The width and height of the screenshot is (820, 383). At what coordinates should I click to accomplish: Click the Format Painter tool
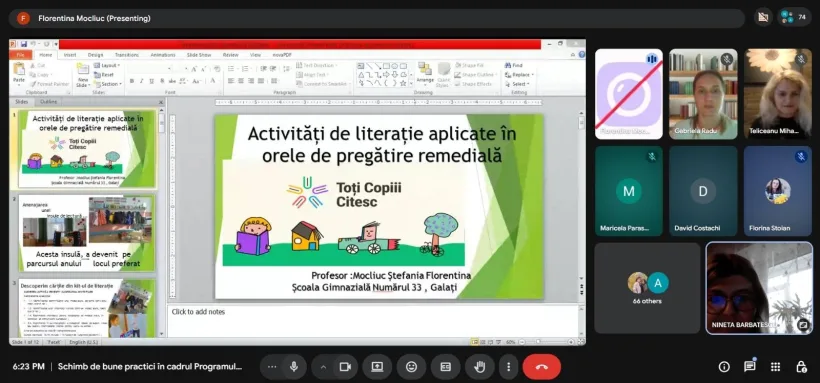tap(50, 84)
